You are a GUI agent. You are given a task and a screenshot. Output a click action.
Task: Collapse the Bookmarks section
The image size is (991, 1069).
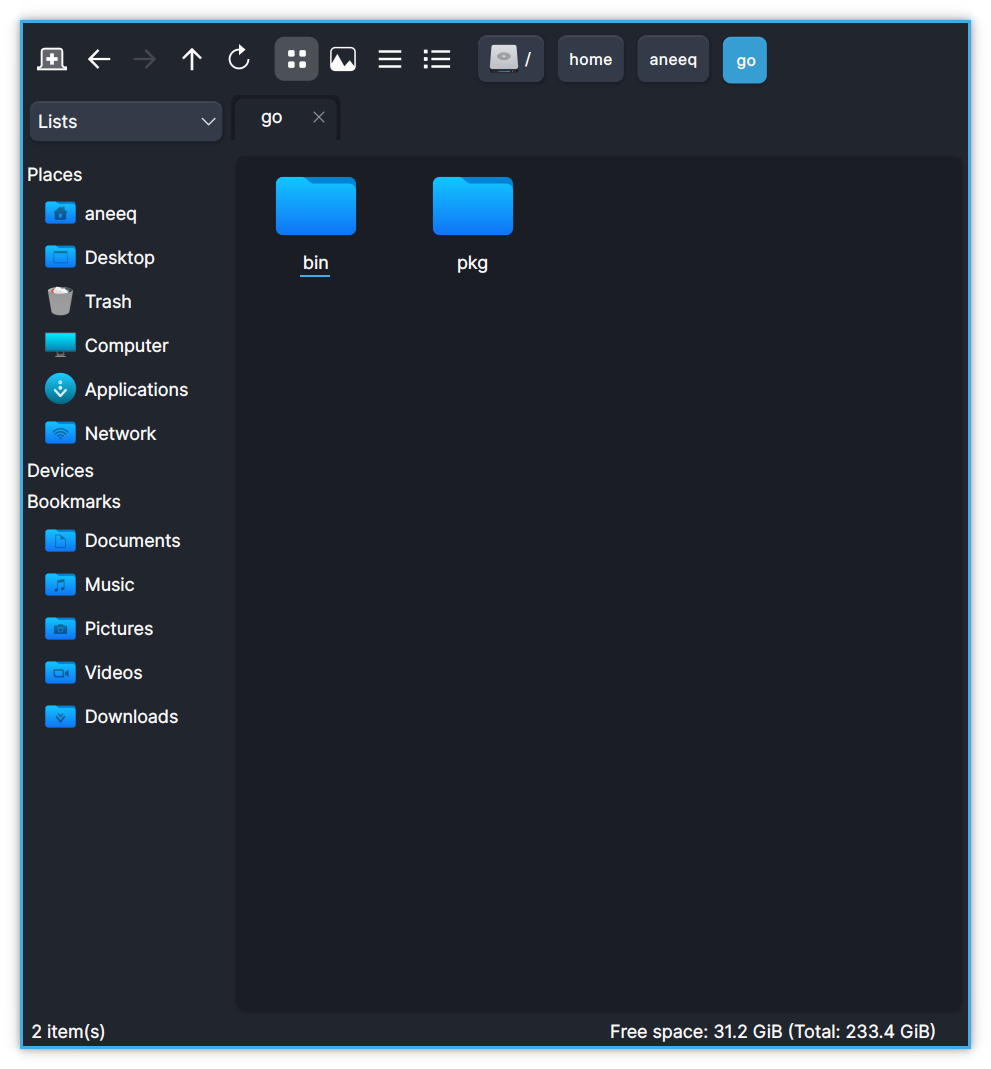(73, 501)
